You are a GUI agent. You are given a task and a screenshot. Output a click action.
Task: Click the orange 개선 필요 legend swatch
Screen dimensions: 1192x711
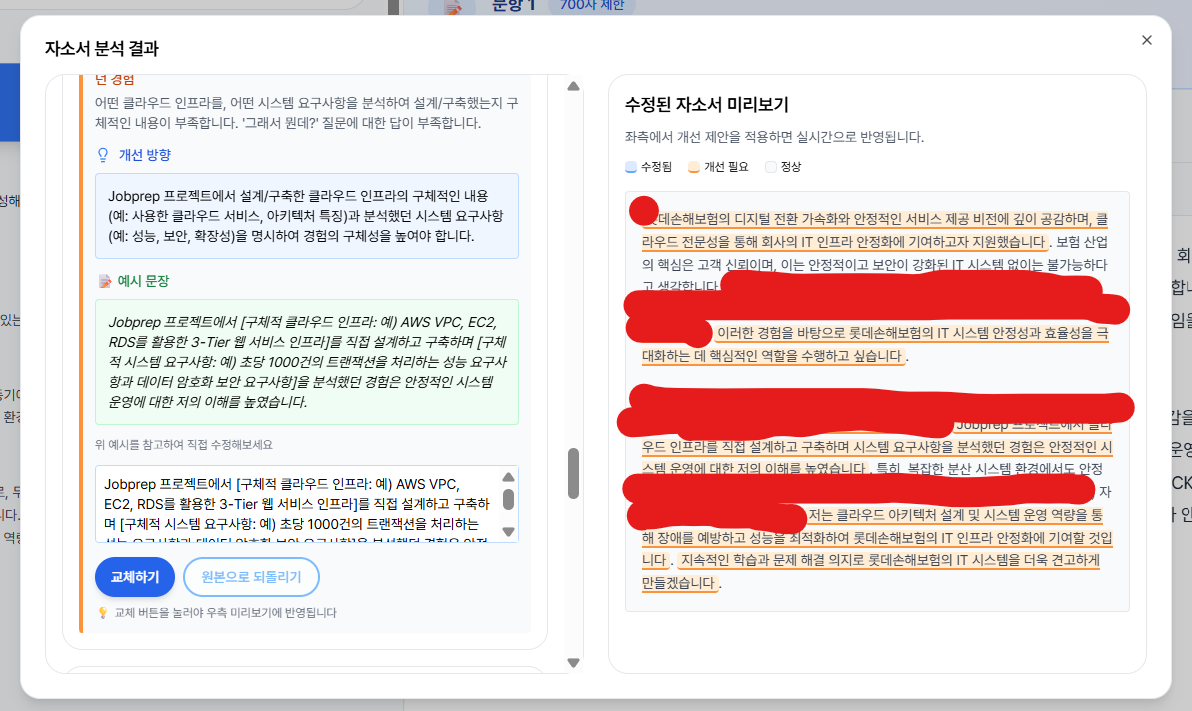(x=694, y=167)
